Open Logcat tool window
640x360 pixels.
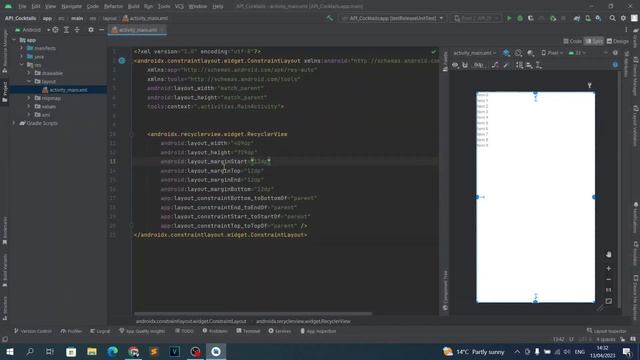click(x=100, y=331)
